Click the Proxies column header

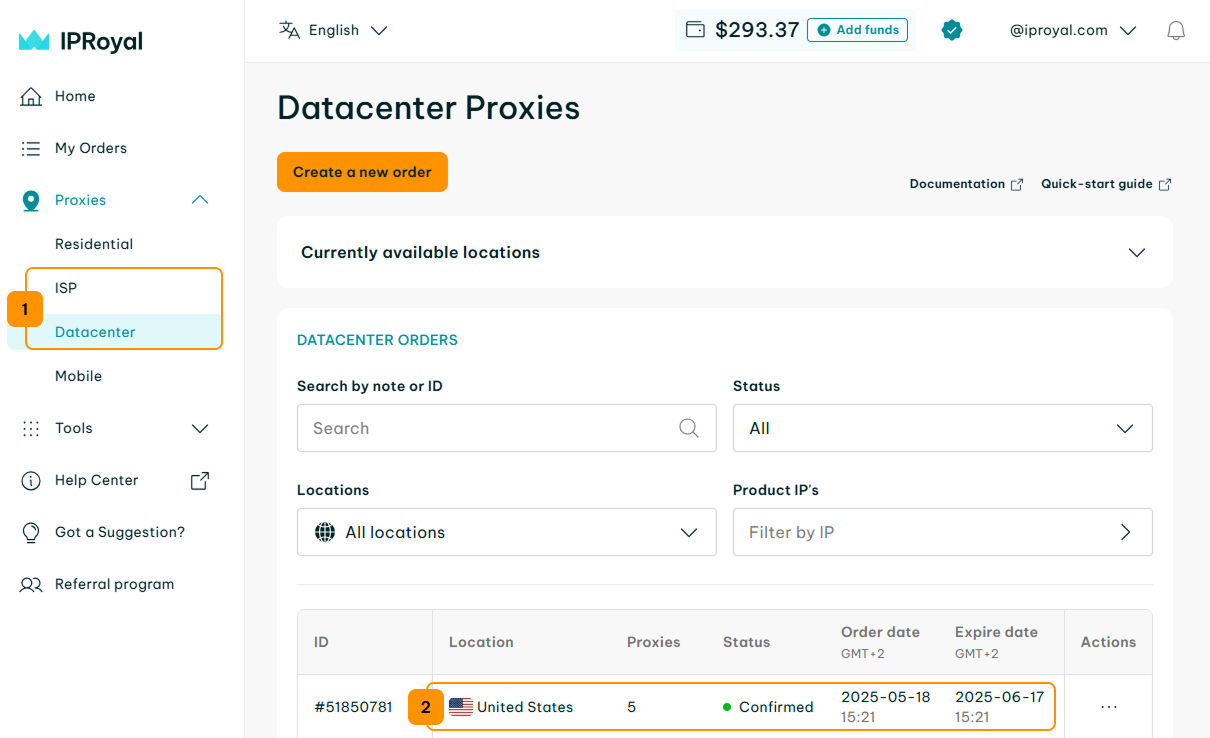point(654,642)
